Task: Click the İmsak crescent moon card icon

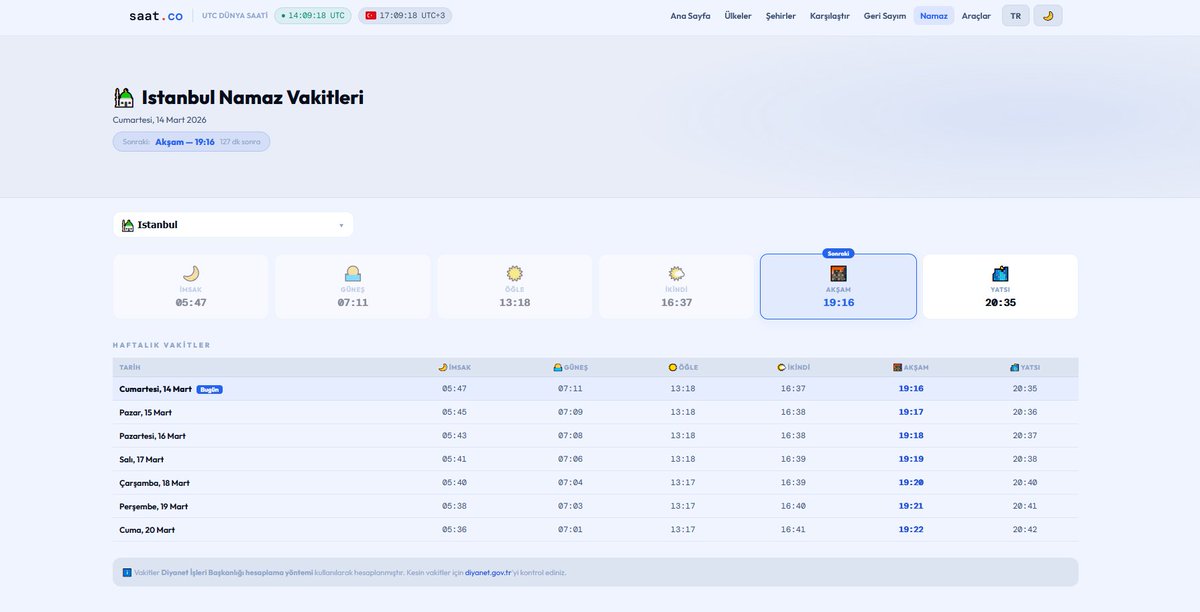Action: [191, 273]
